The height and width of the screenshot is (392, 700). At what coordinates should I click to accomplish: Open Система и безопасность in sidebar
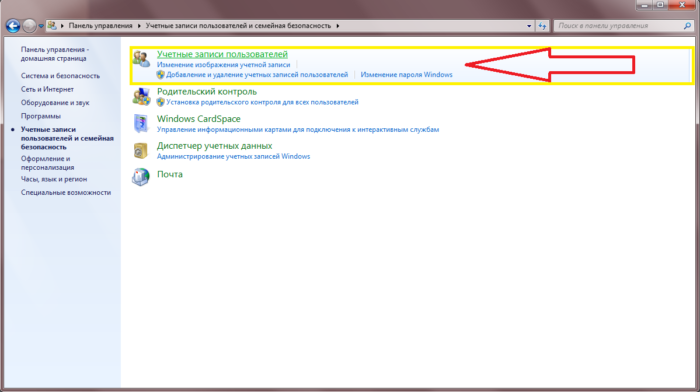coord(60,76)
